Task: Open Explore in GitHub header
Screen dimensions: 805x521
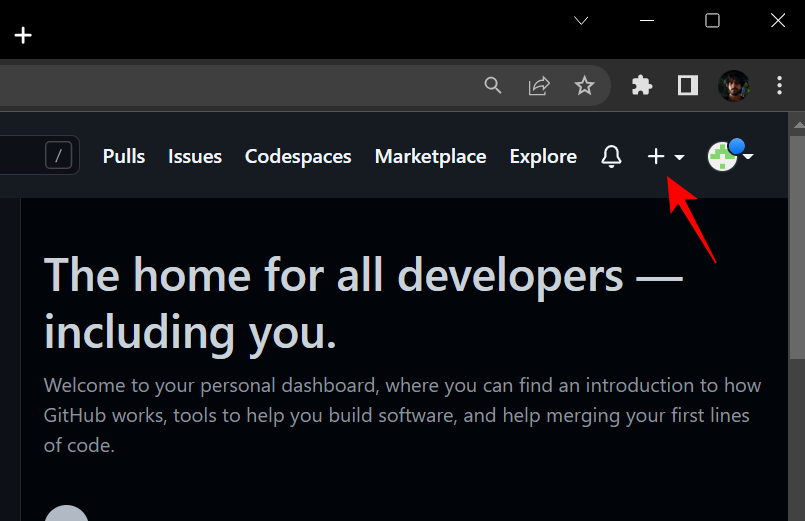Action: [543, 157]
